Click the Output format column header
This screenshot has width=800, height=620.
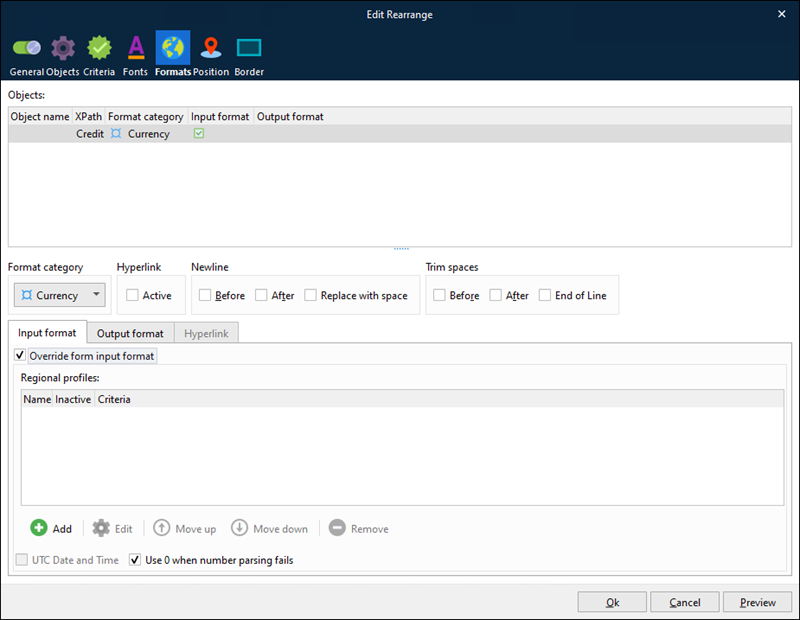tap(290, 116)
